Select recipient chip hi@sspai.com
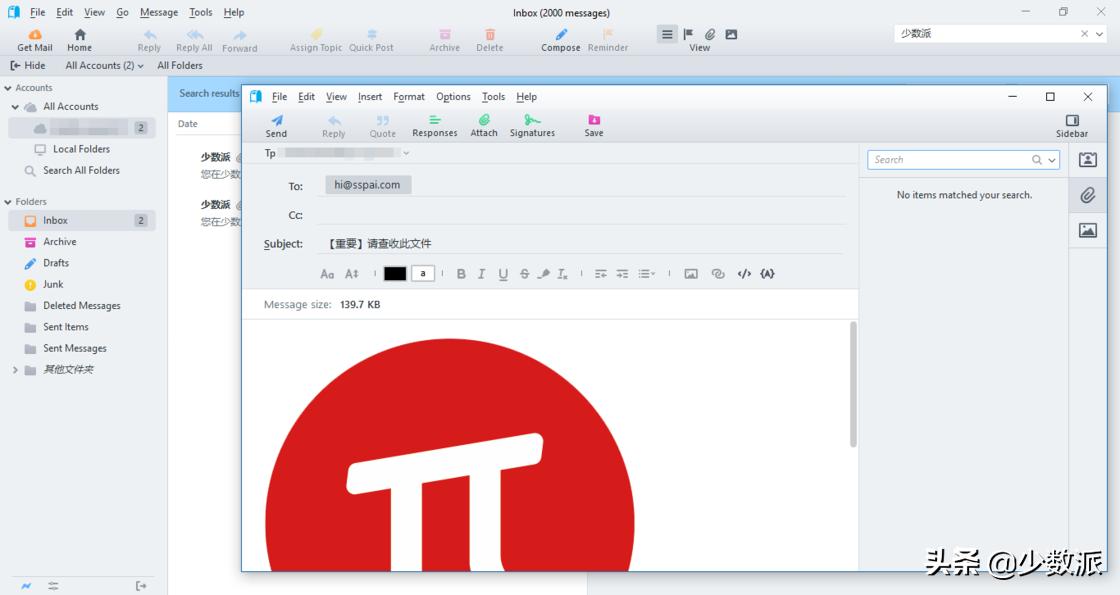This screenshot has height=595, width=1120. (x=367, y=185)
